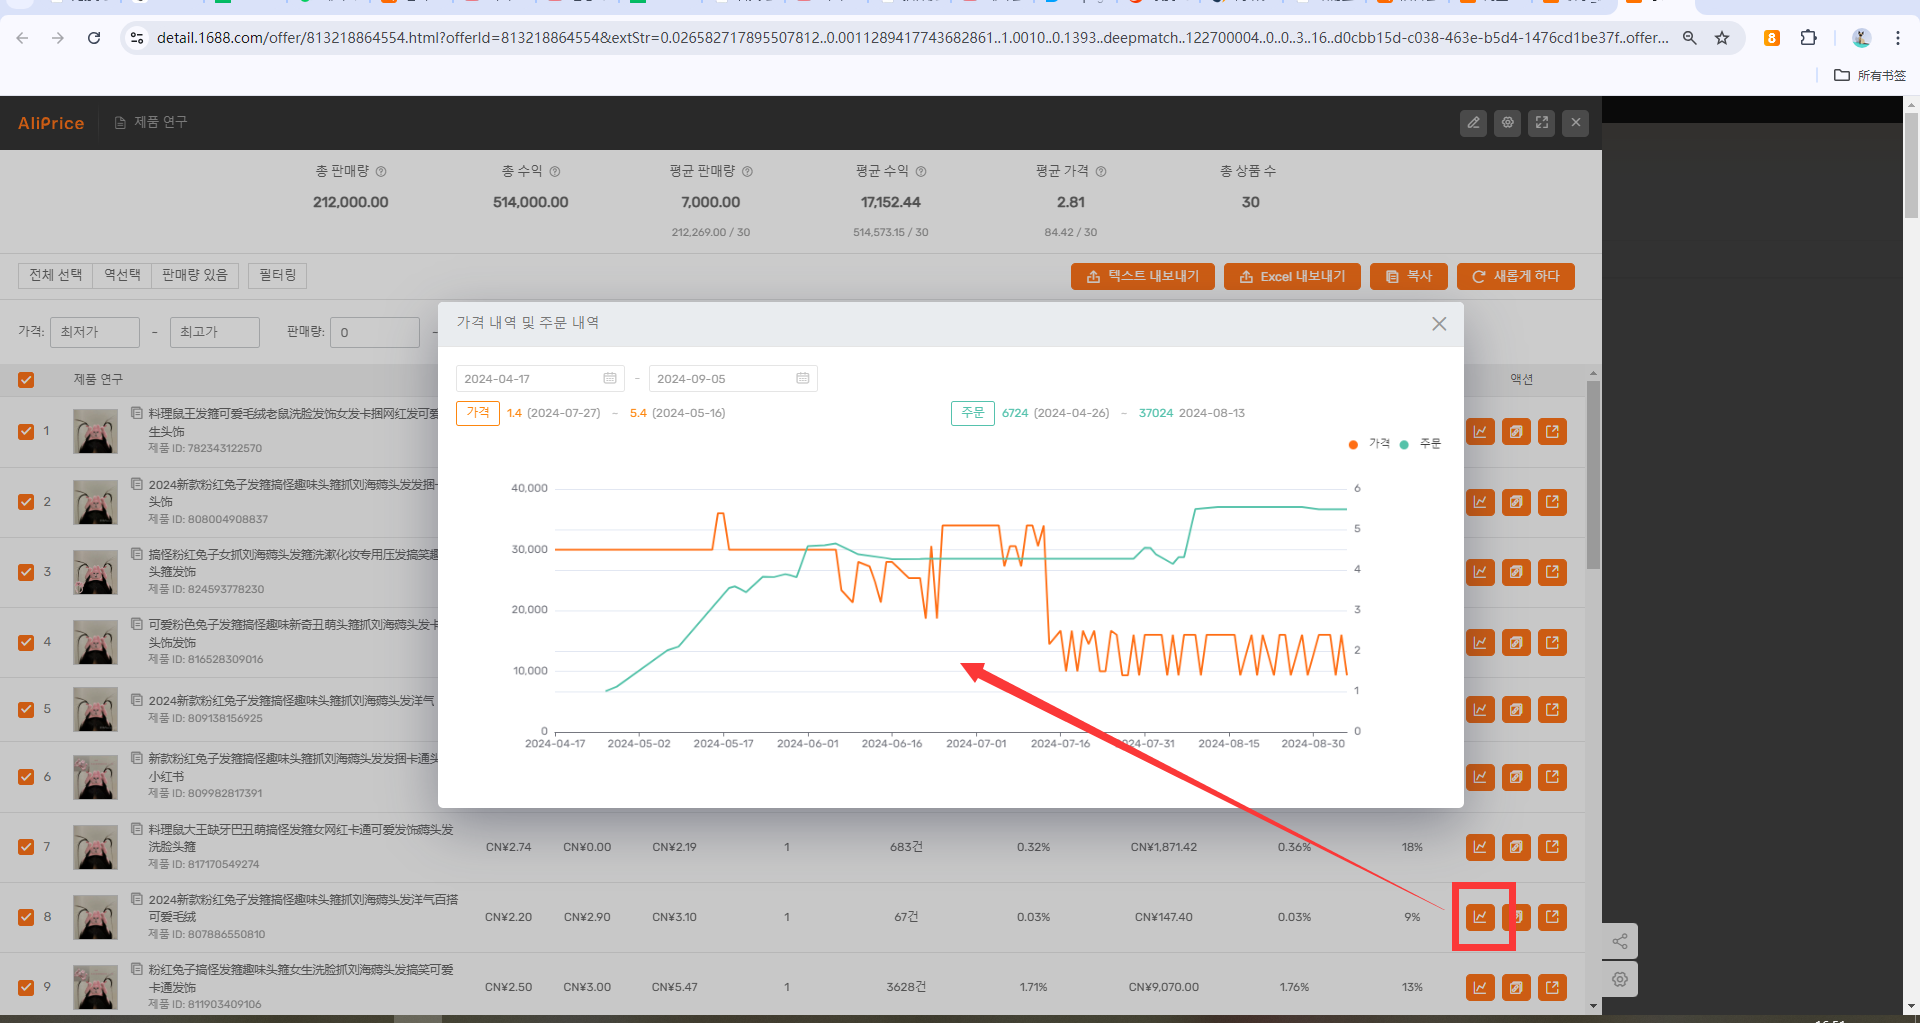Viewport: 1920px width, 1023px height.
Task: Open price history chart for row 9
Action: [x=1480, y=987]
